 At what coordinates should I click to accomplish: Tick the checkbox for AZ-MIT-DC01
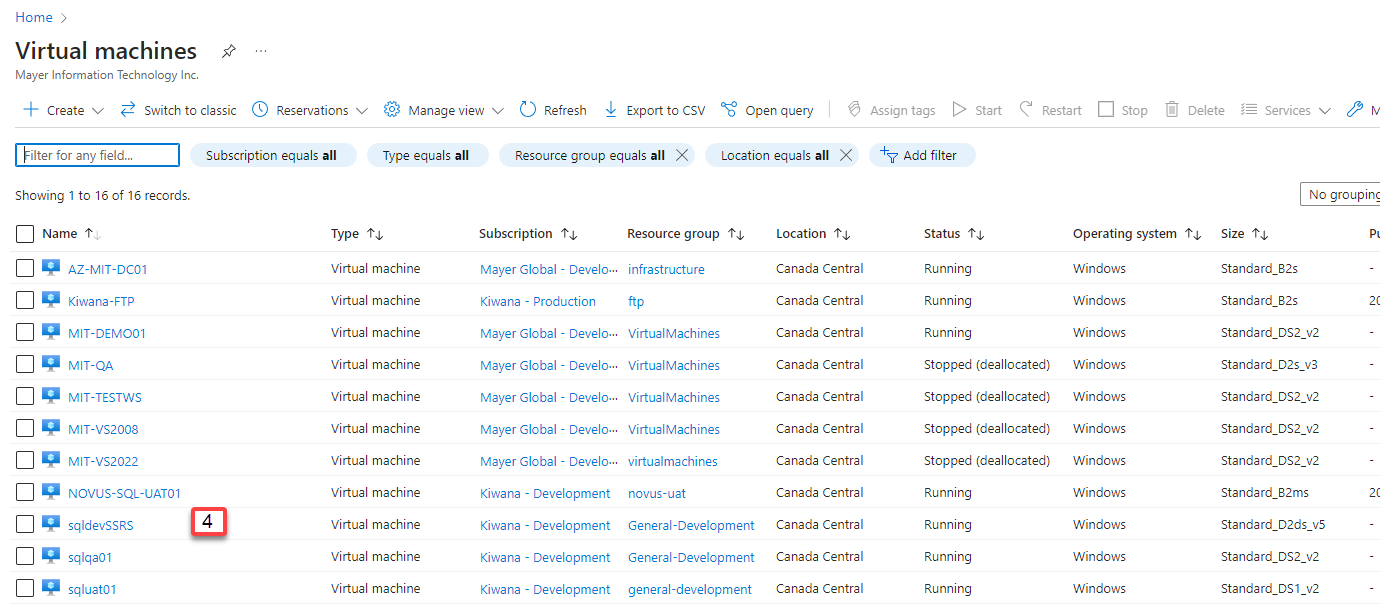pos(25,269)
